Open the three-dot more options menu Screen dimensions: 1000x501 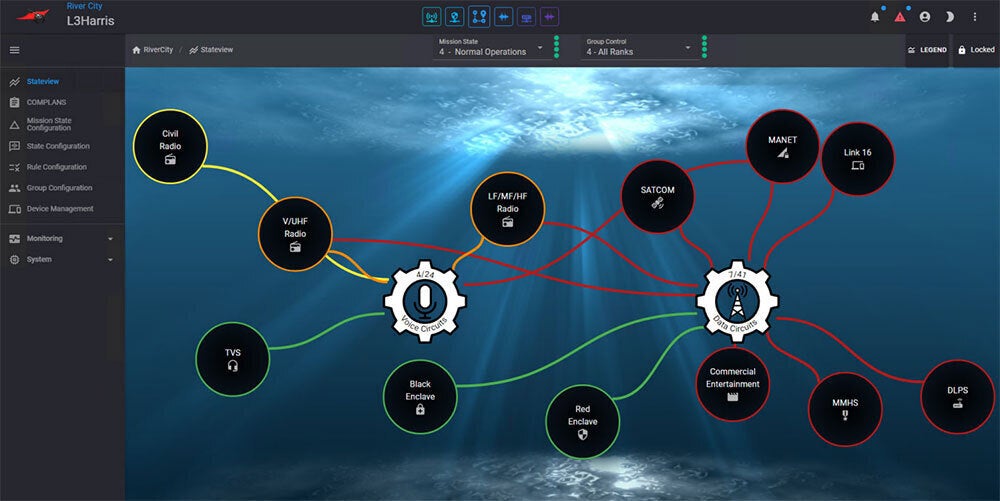tap(974, 17)
